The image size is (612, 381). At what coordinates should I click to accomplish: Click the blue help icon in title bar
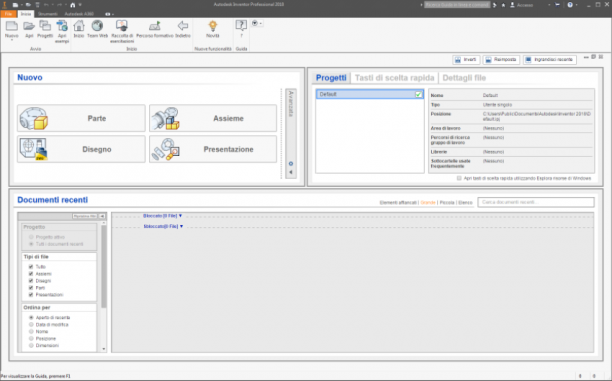point(570,5)
